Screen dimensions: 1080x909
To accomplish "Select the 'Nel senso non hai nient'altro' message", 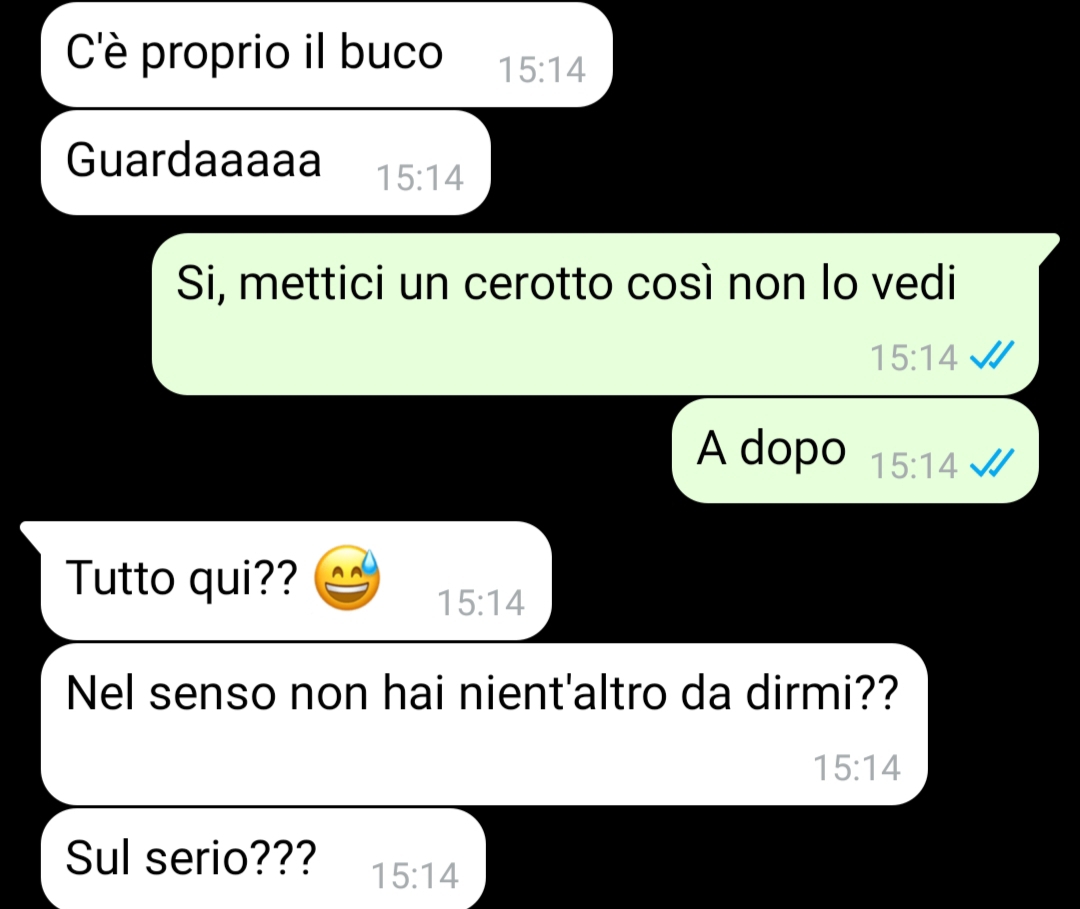I will 484,724.
